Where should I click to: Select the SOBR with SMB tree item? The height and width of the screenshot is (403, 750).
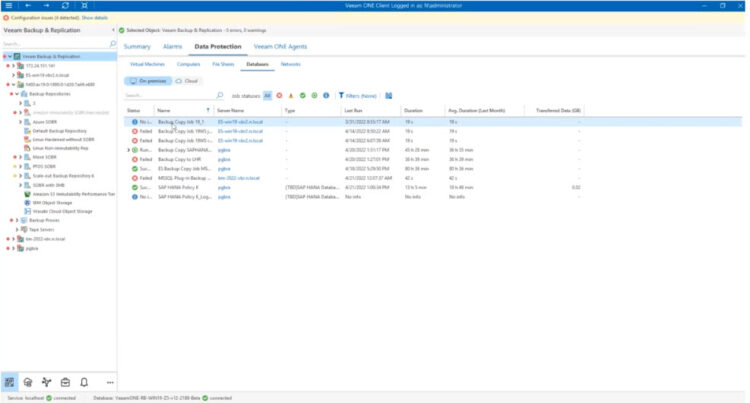(48, 185)
